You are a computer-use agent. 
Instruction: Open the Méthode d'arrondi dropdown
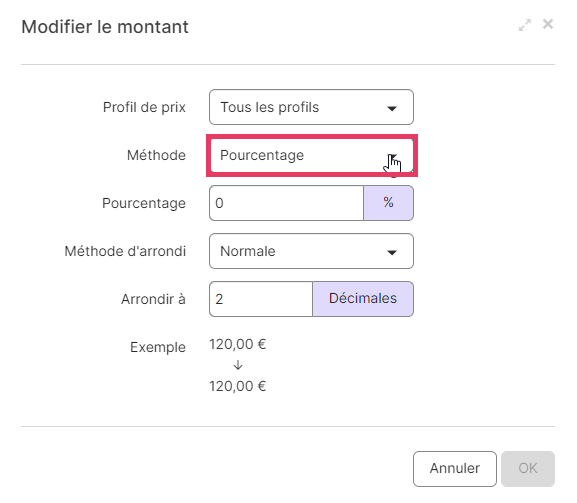click(x=311, y=251)
